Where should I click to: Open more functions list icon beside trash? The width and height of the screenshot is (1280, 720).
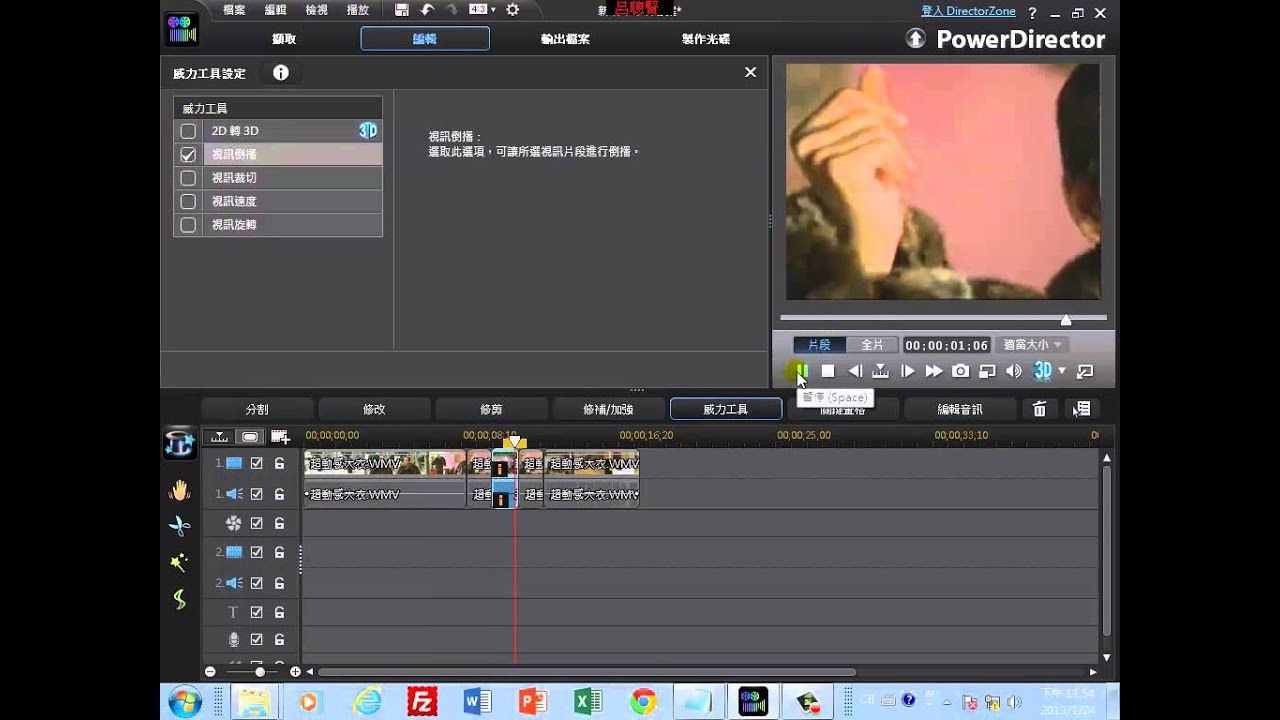pyautogui.click(x=1081, y=409)
